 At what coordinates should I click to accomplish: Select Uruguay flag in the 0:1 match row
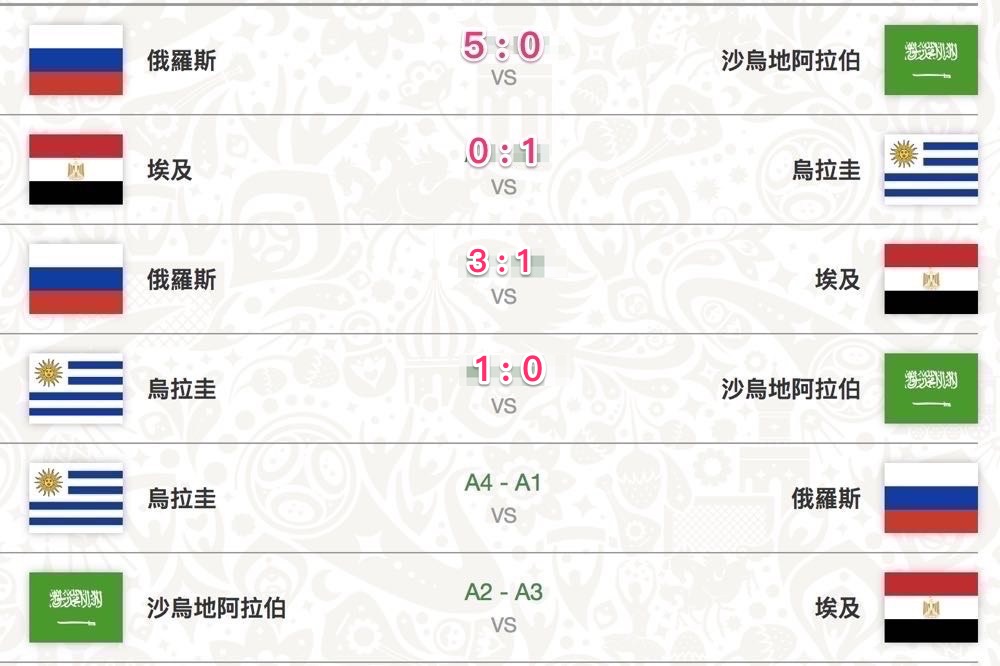[930, 169]
